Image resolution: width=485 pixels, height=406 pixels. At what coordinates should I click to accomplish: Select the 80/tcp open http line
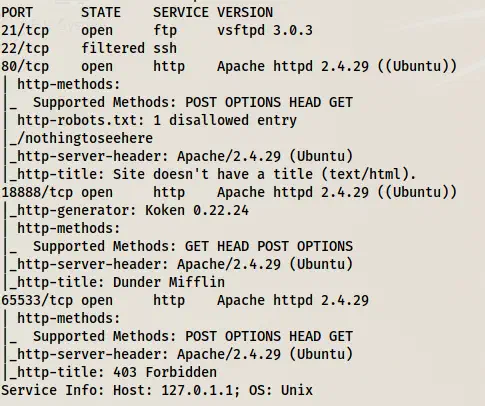[x=229, y=66]
